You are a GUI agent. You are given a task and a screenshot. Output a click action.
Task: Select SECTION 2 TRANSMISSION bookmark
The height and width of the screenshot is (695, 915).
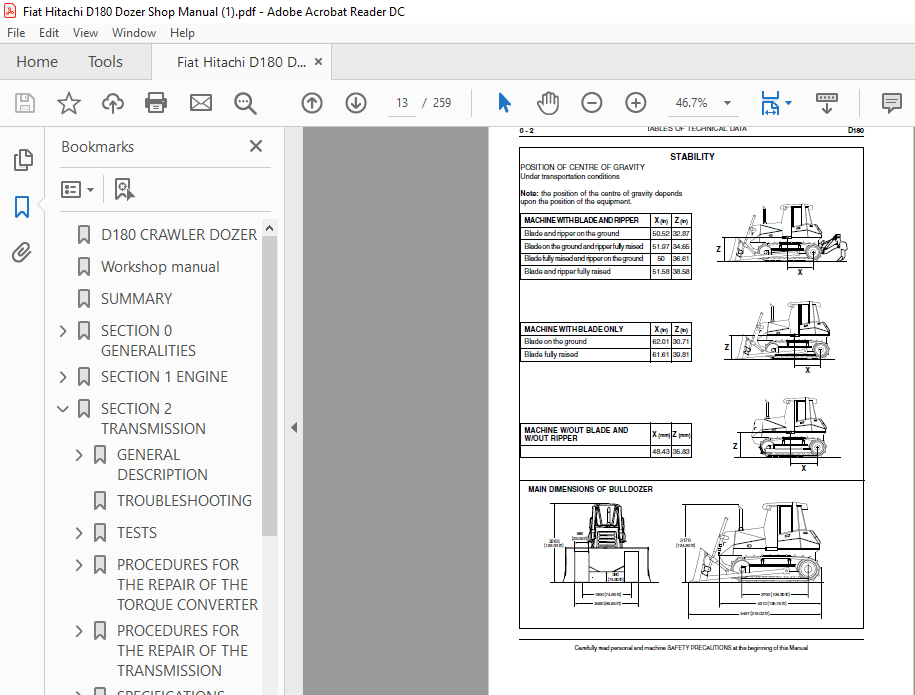click(x=153, y=419)
